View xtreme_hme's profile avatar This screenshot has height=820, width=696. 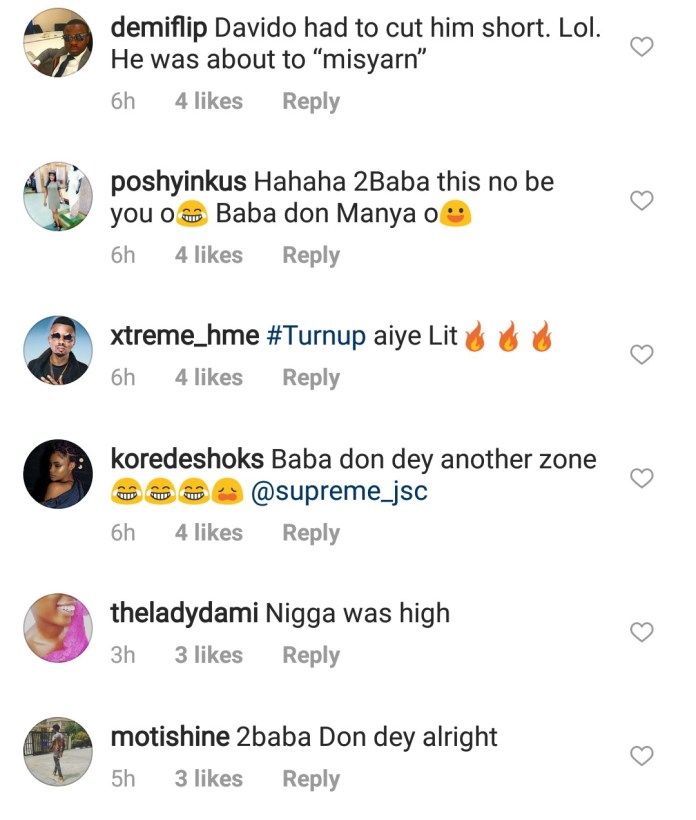[x=58, y=350]
